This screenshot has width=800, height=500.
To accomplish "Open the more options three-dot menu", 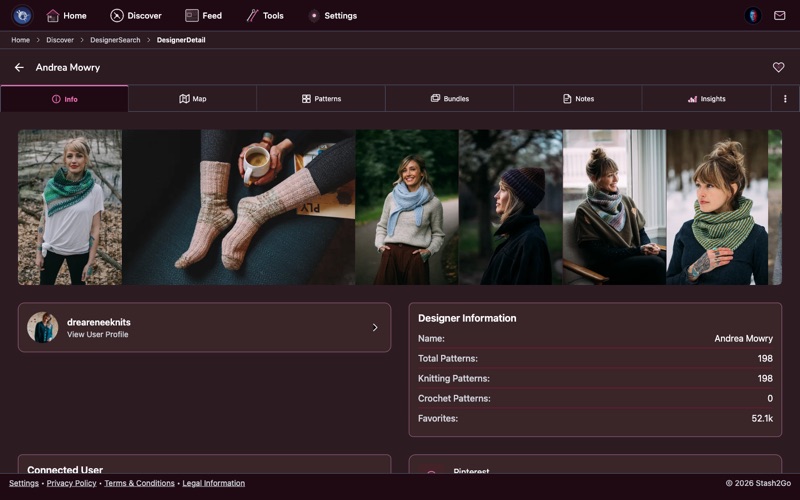I will tap(785, 99).
